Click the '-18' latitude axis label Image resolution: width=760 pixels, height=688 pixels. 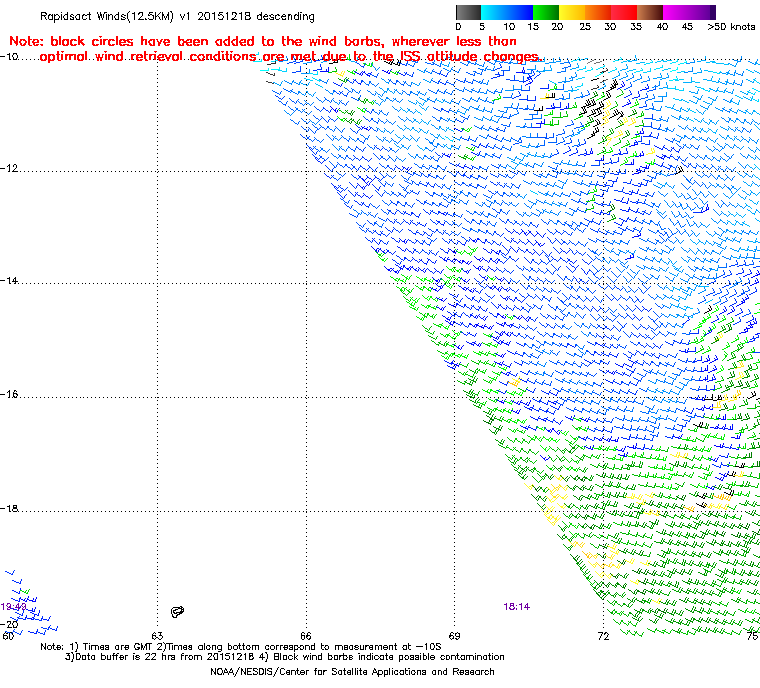(x=9, y=509)
